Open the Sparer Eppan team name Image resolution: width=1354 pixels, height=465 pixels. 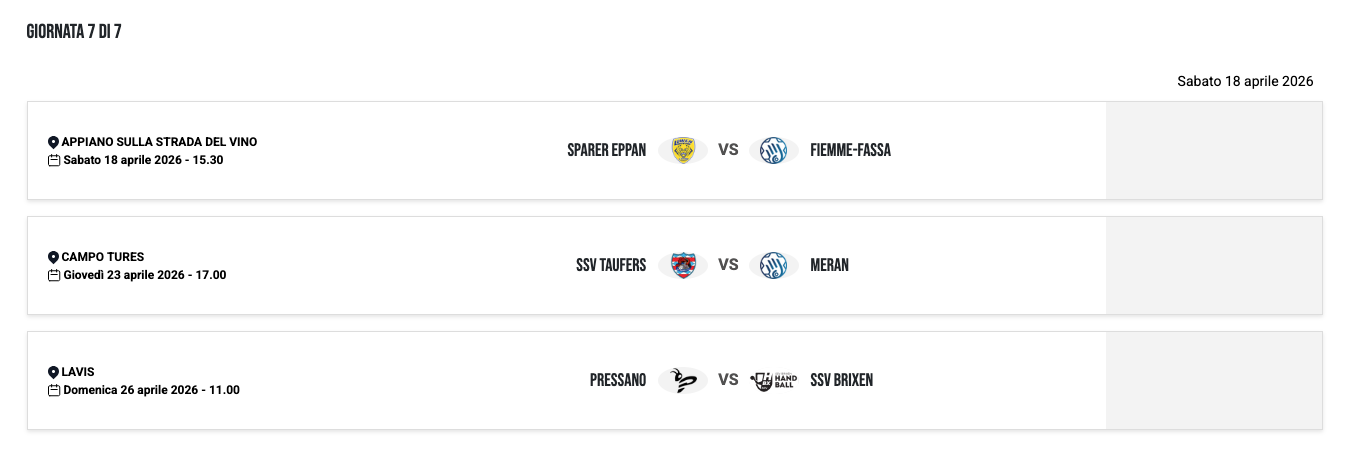pyautogui.click(x=606, y=150)
